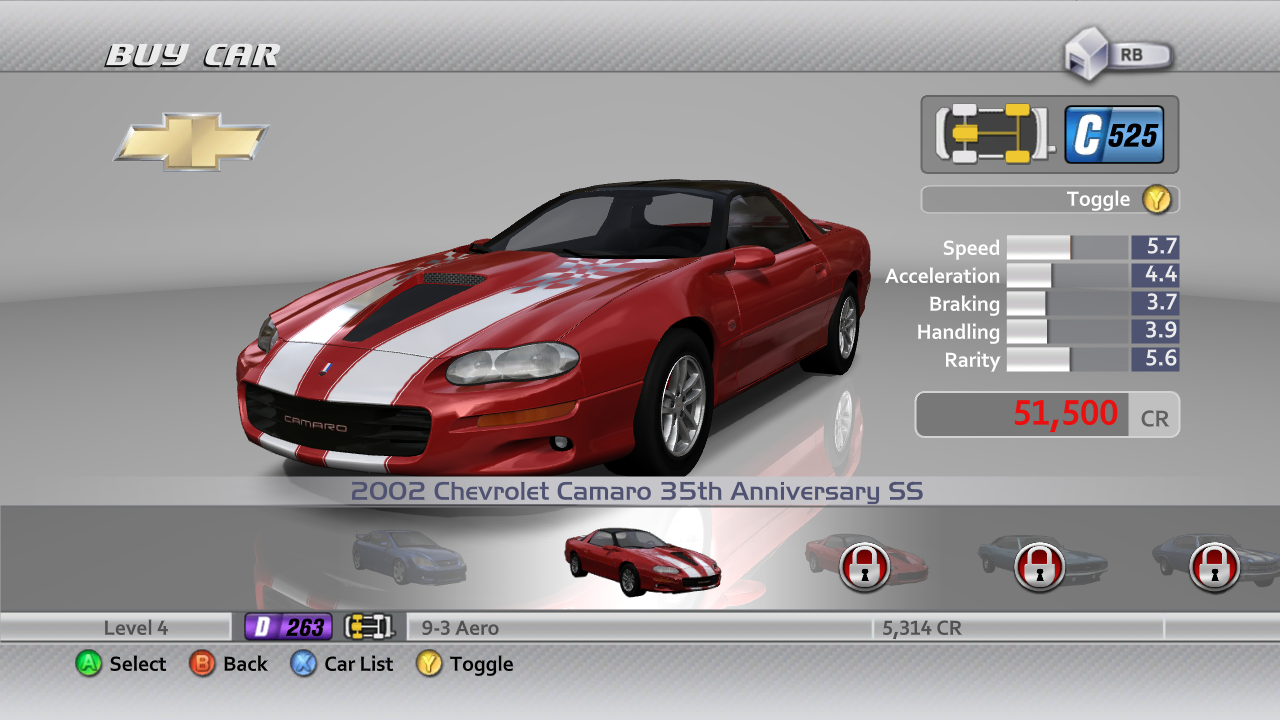Click the blue X button icon
The image size is (1280, 720).
304,663
